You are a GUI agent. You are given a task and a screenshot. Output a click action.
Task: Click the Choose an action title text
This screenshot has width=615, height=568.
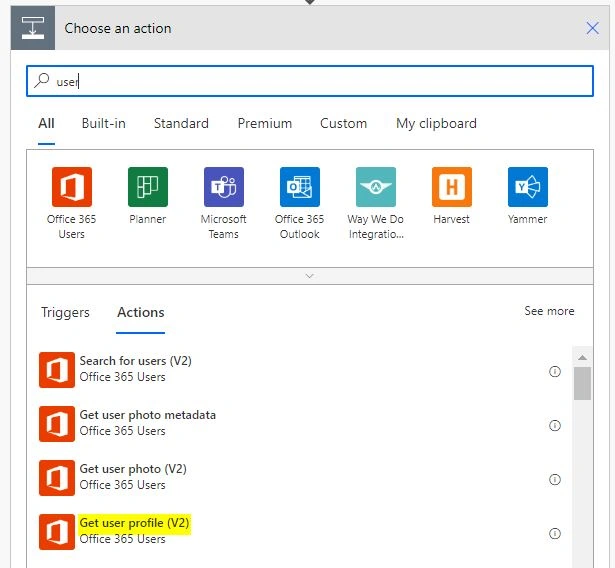(118, 28)
